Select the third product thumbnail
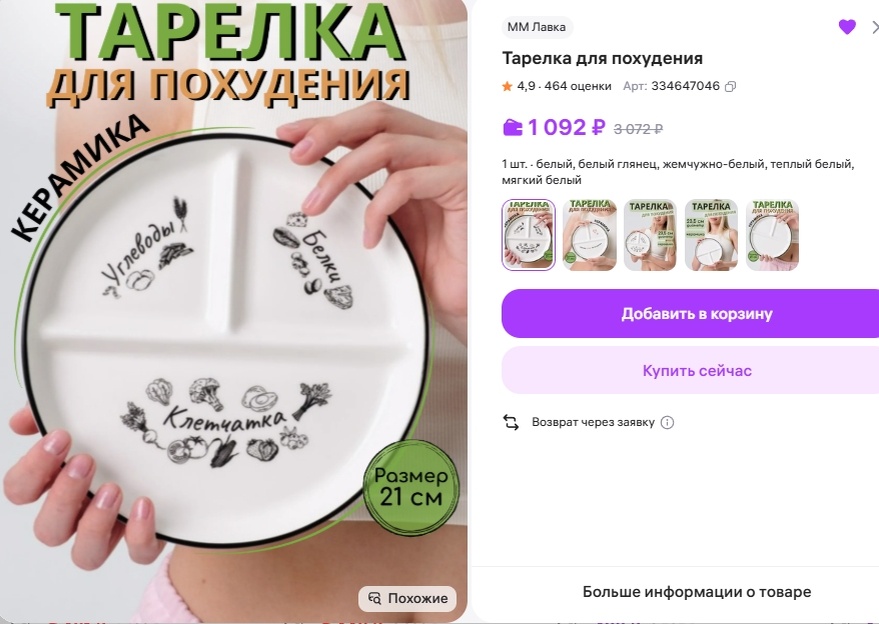Screen dimensions: 879x624 click(x=650, y=235)
